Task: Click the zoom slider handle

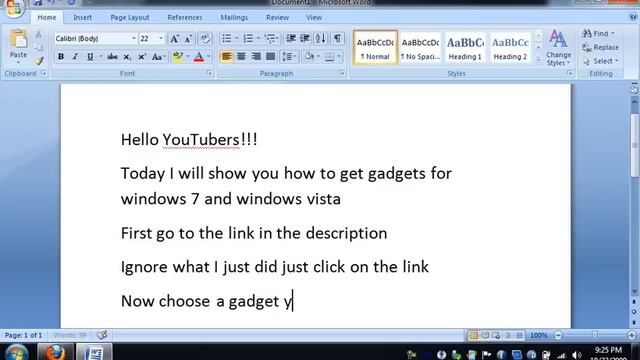Action: point(594,335)
